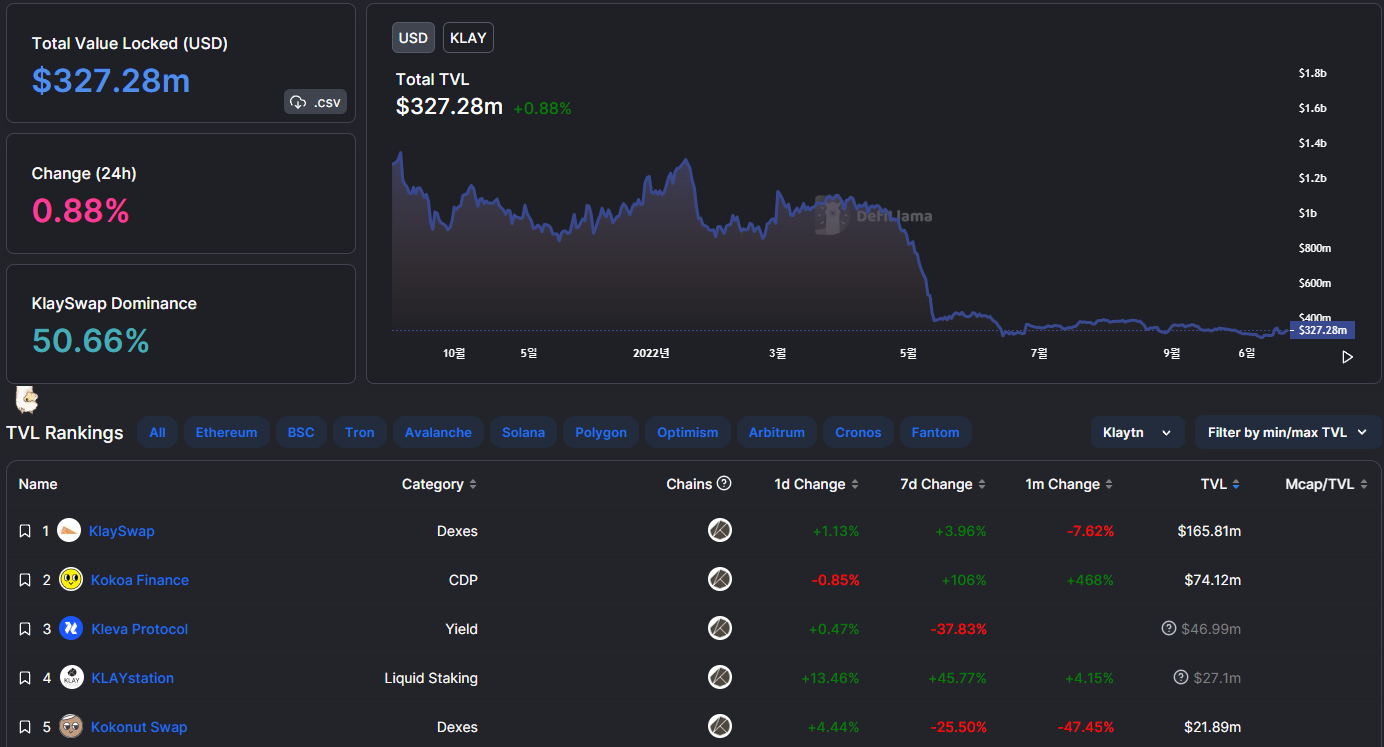The height and width of the screenshot is (747, 1384).
Task: Sort table by TVL column
Action: [1220, 484]
